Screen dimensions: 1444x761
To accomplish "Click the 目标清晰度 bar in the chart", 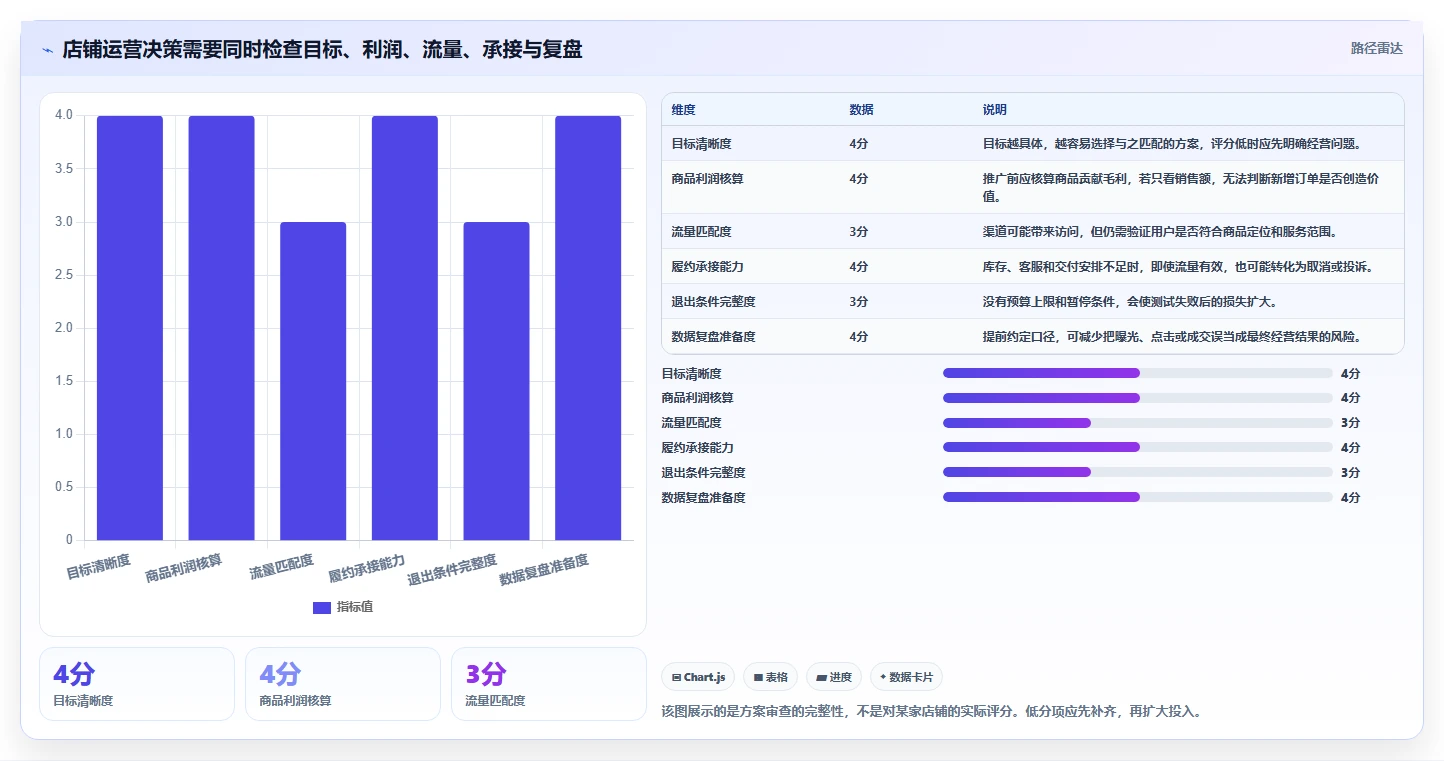I will pyautogui.click(x=130, y=328).
